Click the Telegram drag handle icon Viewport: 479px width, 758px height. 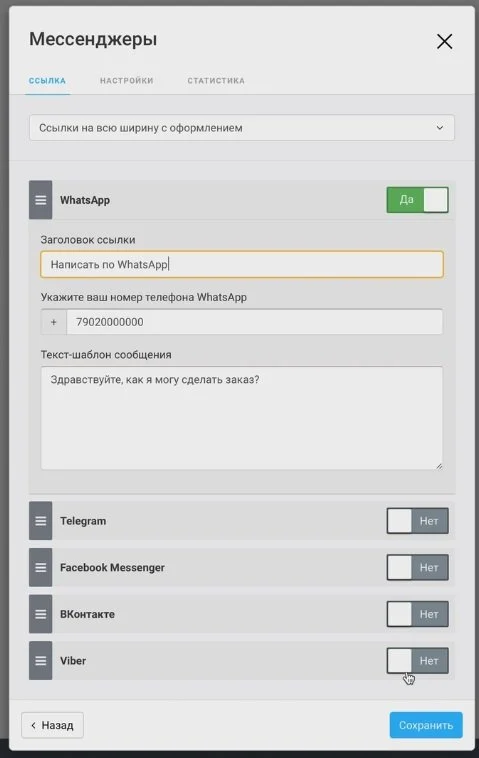(41, 521)
